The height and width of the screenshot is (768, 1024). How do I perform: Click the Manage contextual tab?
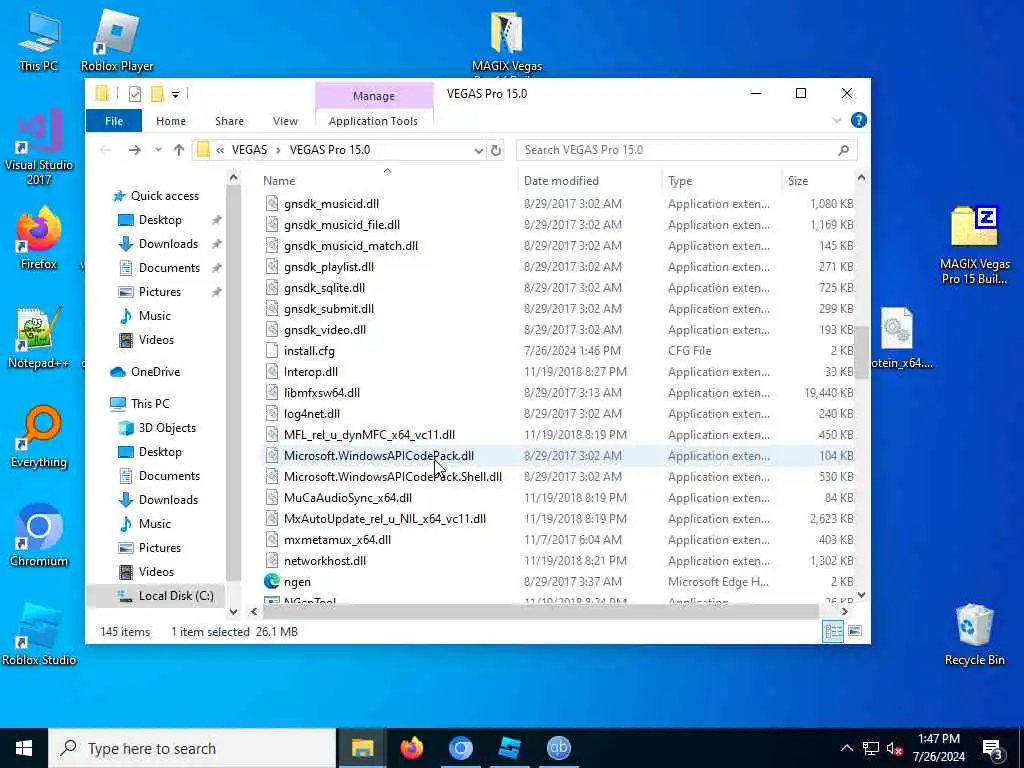pos(374,96)
